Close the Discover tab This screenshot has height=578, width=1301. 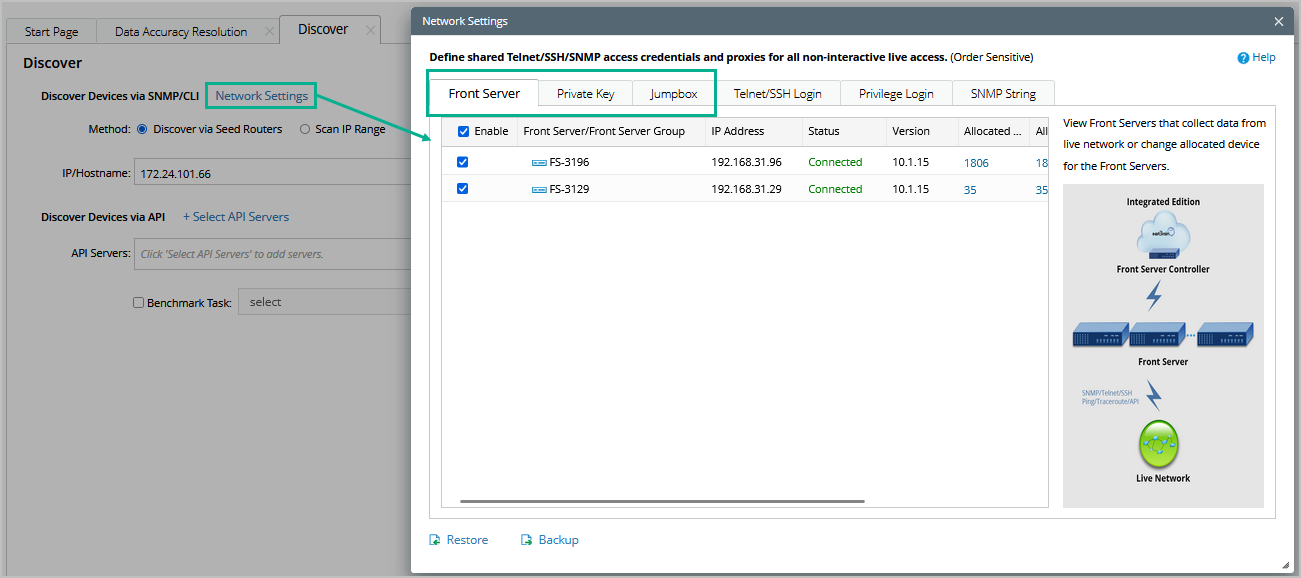369,31
